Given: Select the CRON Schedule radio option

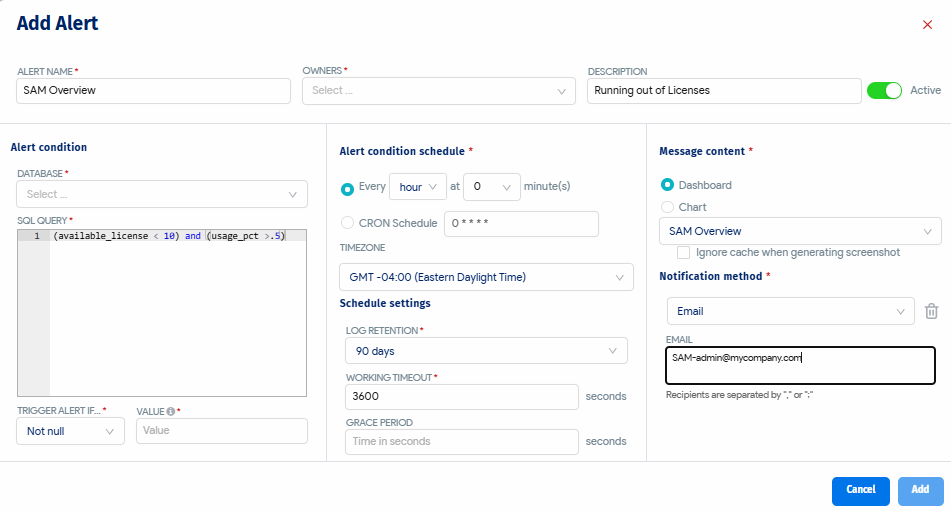Looking at the screenshot, I should tap(347, 223).
